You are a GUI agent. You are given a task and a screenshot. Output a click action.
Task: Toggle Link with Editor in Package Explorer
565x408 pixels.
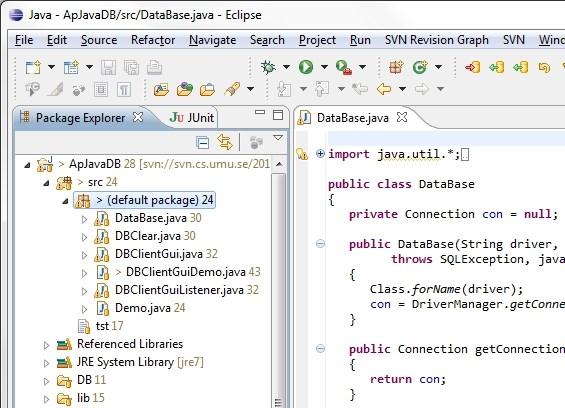(225, 142)
